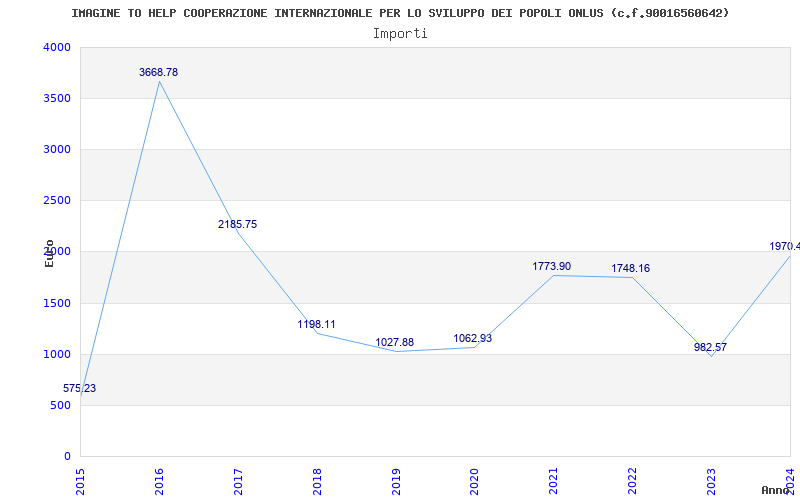Select the 2016 x-axis year label
Viewport: 800px width, 500px height.
pyautogui.click(x=159, y=482)
